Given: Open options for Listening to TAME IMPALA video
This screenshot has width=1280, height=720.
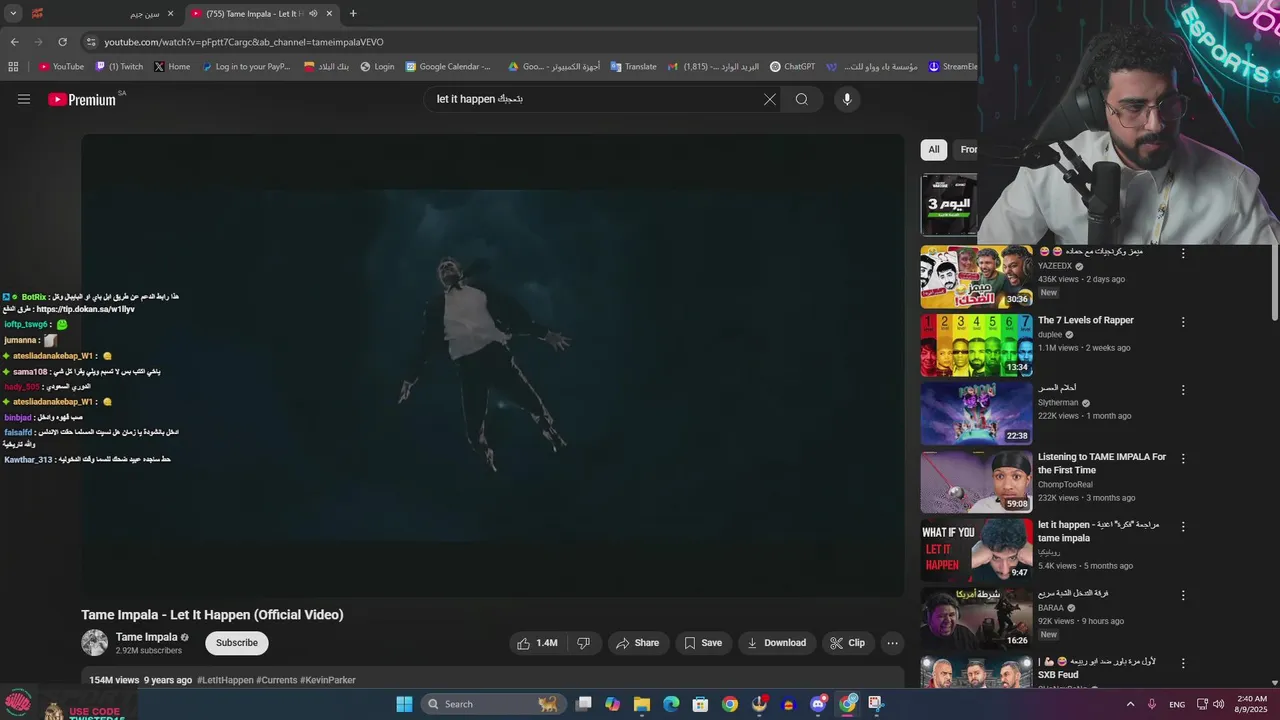Looking at the screenshot, I should (1183, 459).
